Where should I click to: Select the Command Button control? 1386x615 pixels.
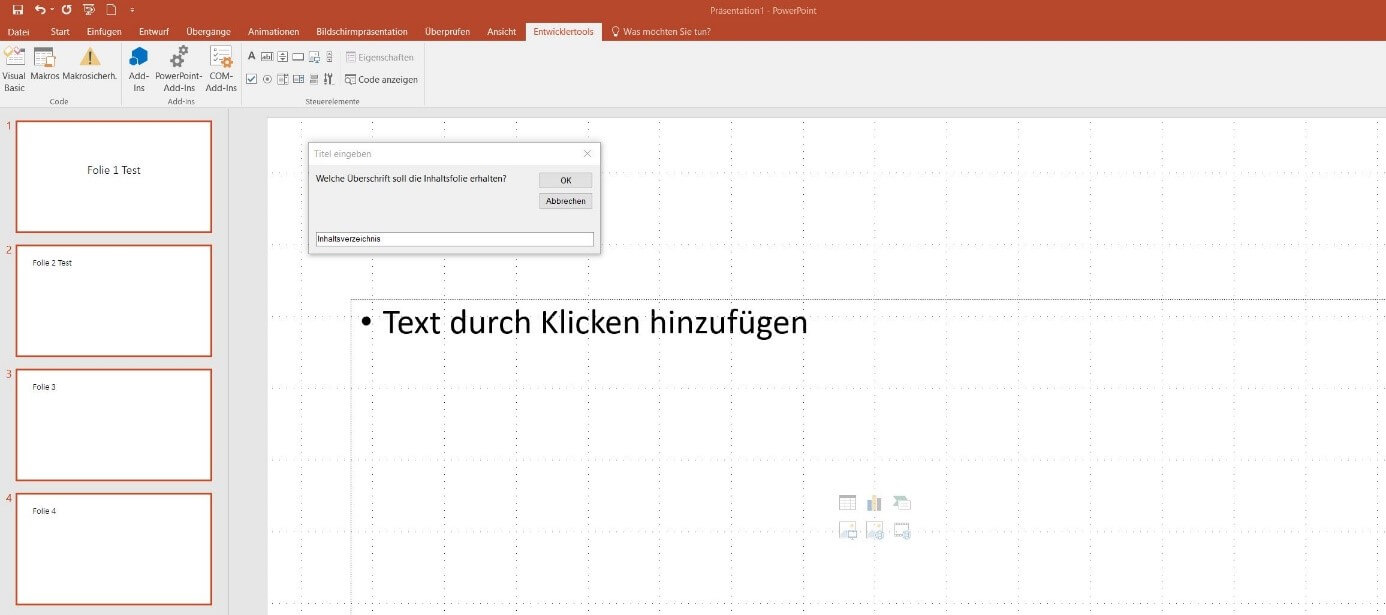pyautogui.click(x=298, y=57)
